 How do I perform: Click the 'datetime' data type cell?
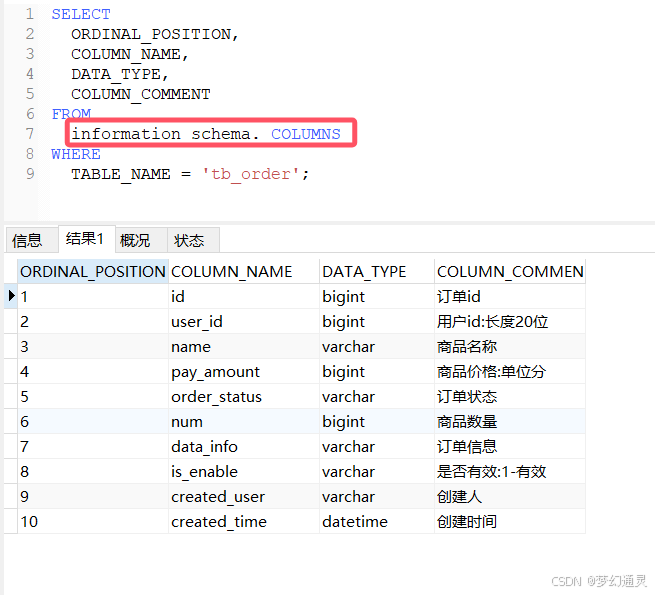pyautogui.click(x=377, y=521)
